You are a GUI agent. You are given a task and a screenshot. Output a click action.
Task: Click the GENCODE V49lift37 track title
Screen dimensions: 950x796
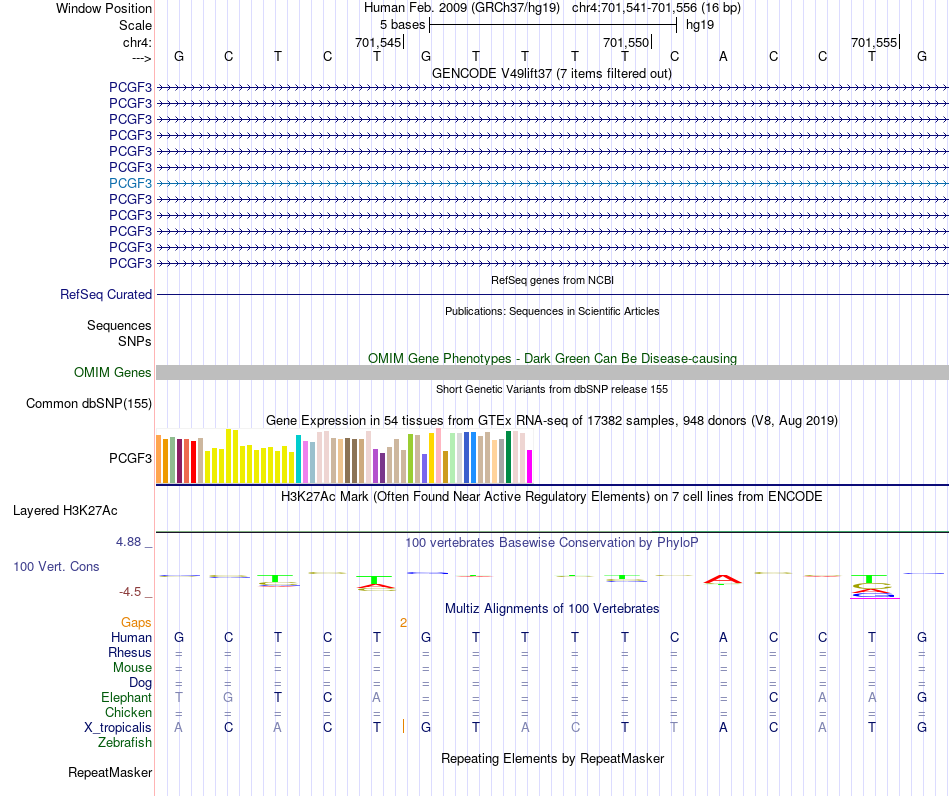click(x=552, y=73)
